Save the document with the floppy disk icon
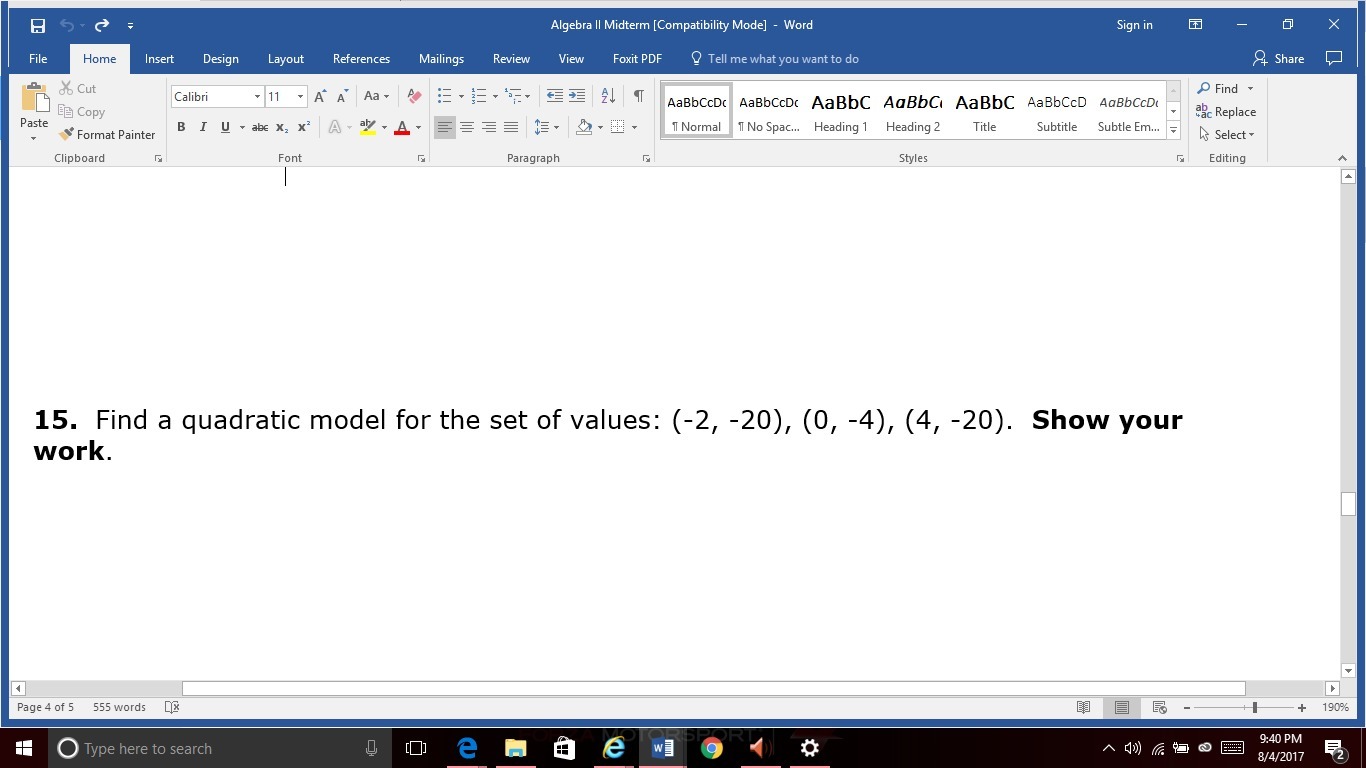This screenshot has width=1366, height=768. pyautogui.click(x=38, y=25)
